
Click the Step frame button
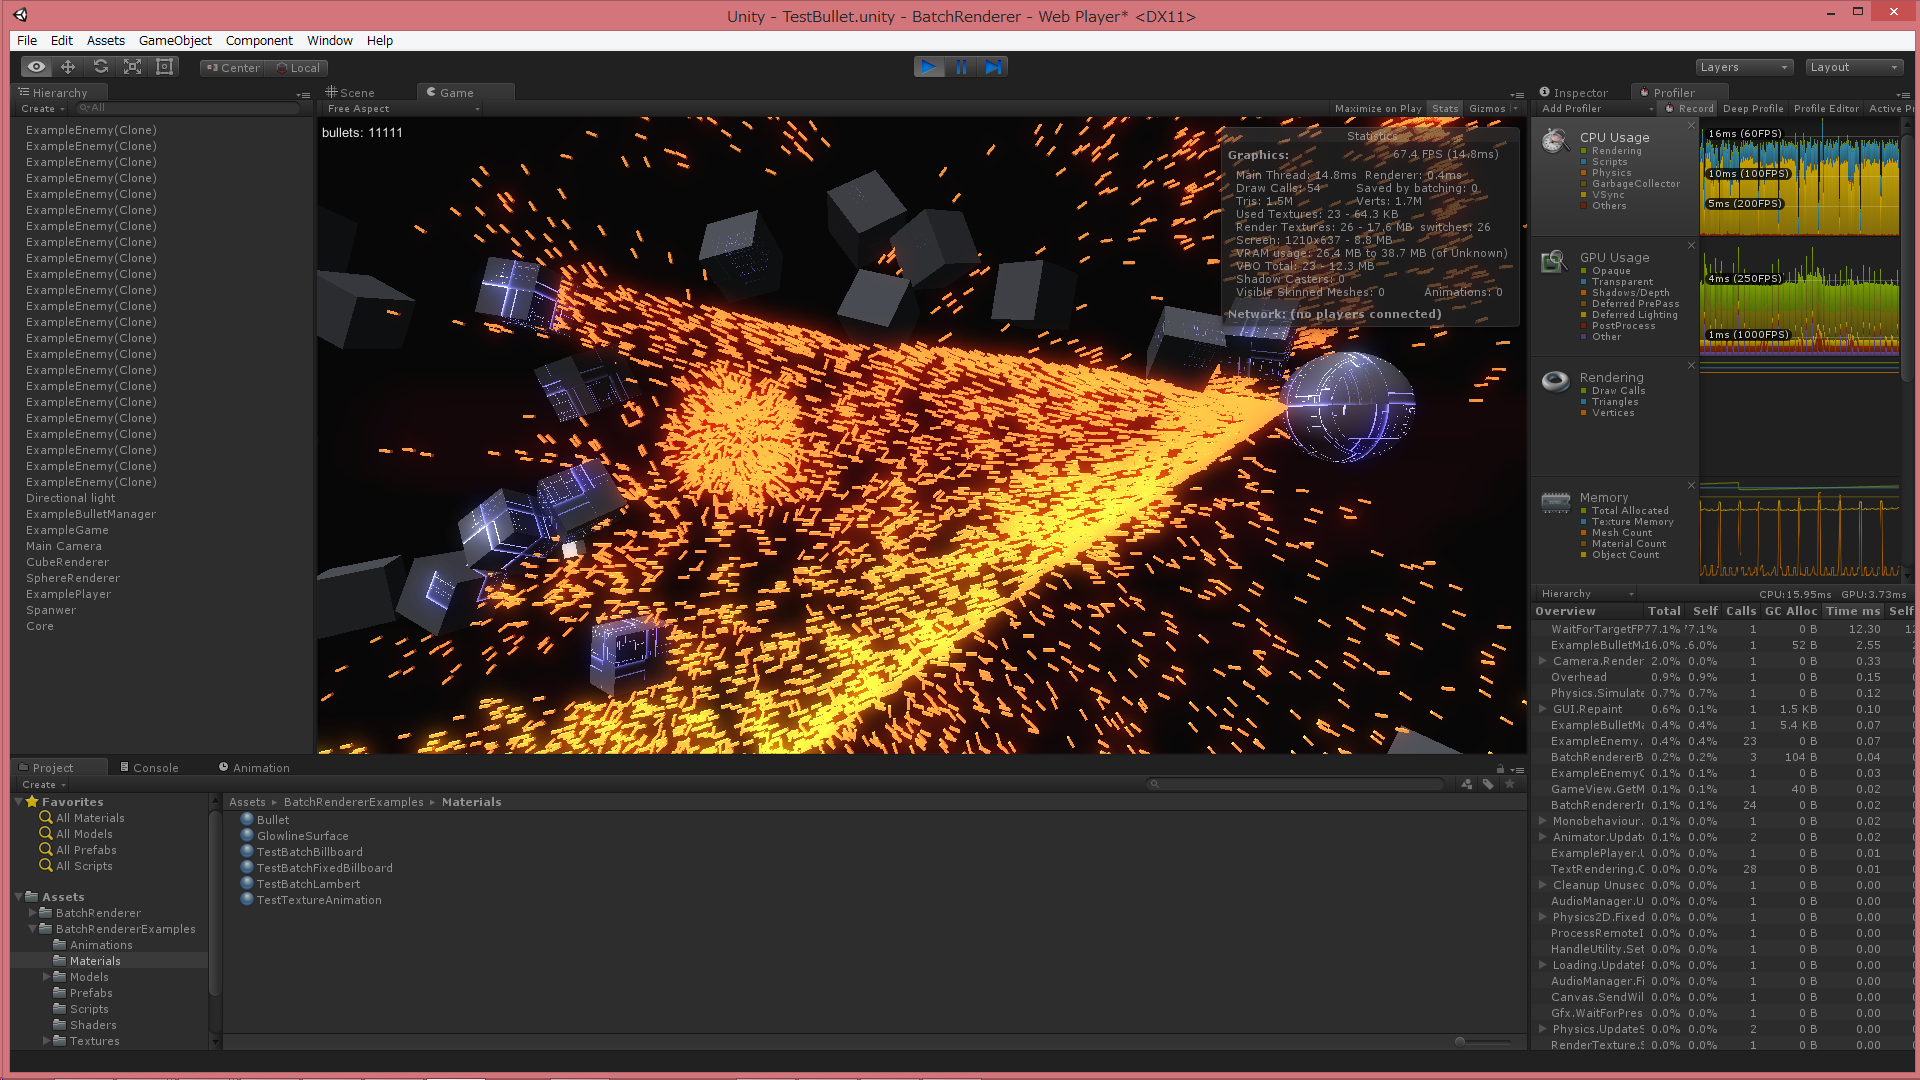pos(993,67)
